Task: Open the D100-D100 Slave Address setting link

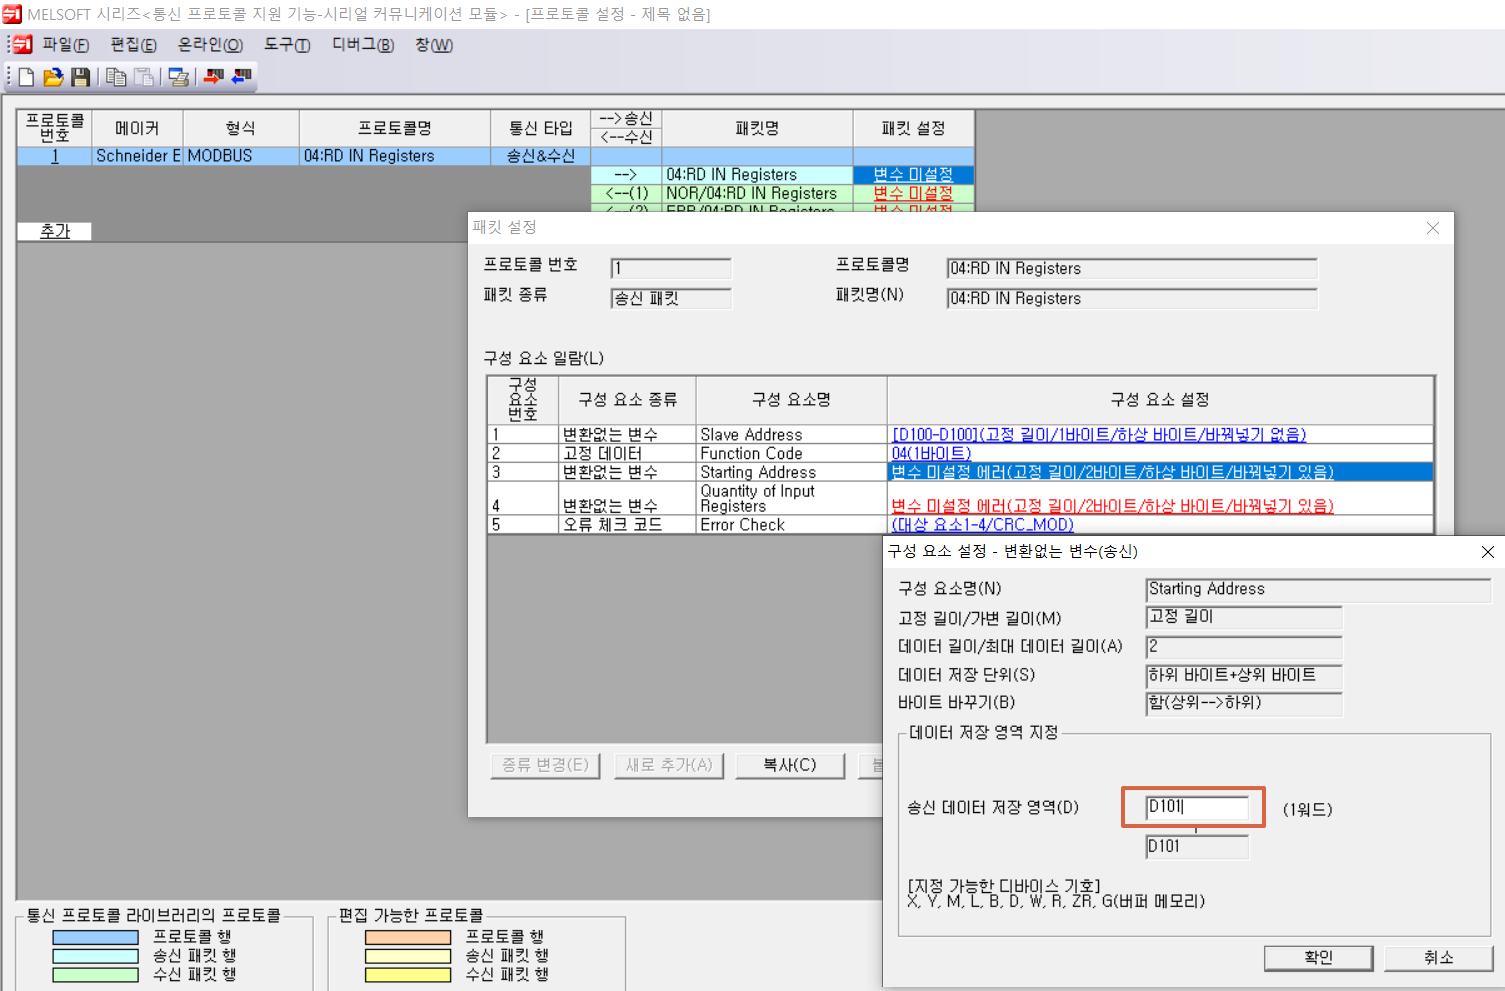Action: 1099,435
